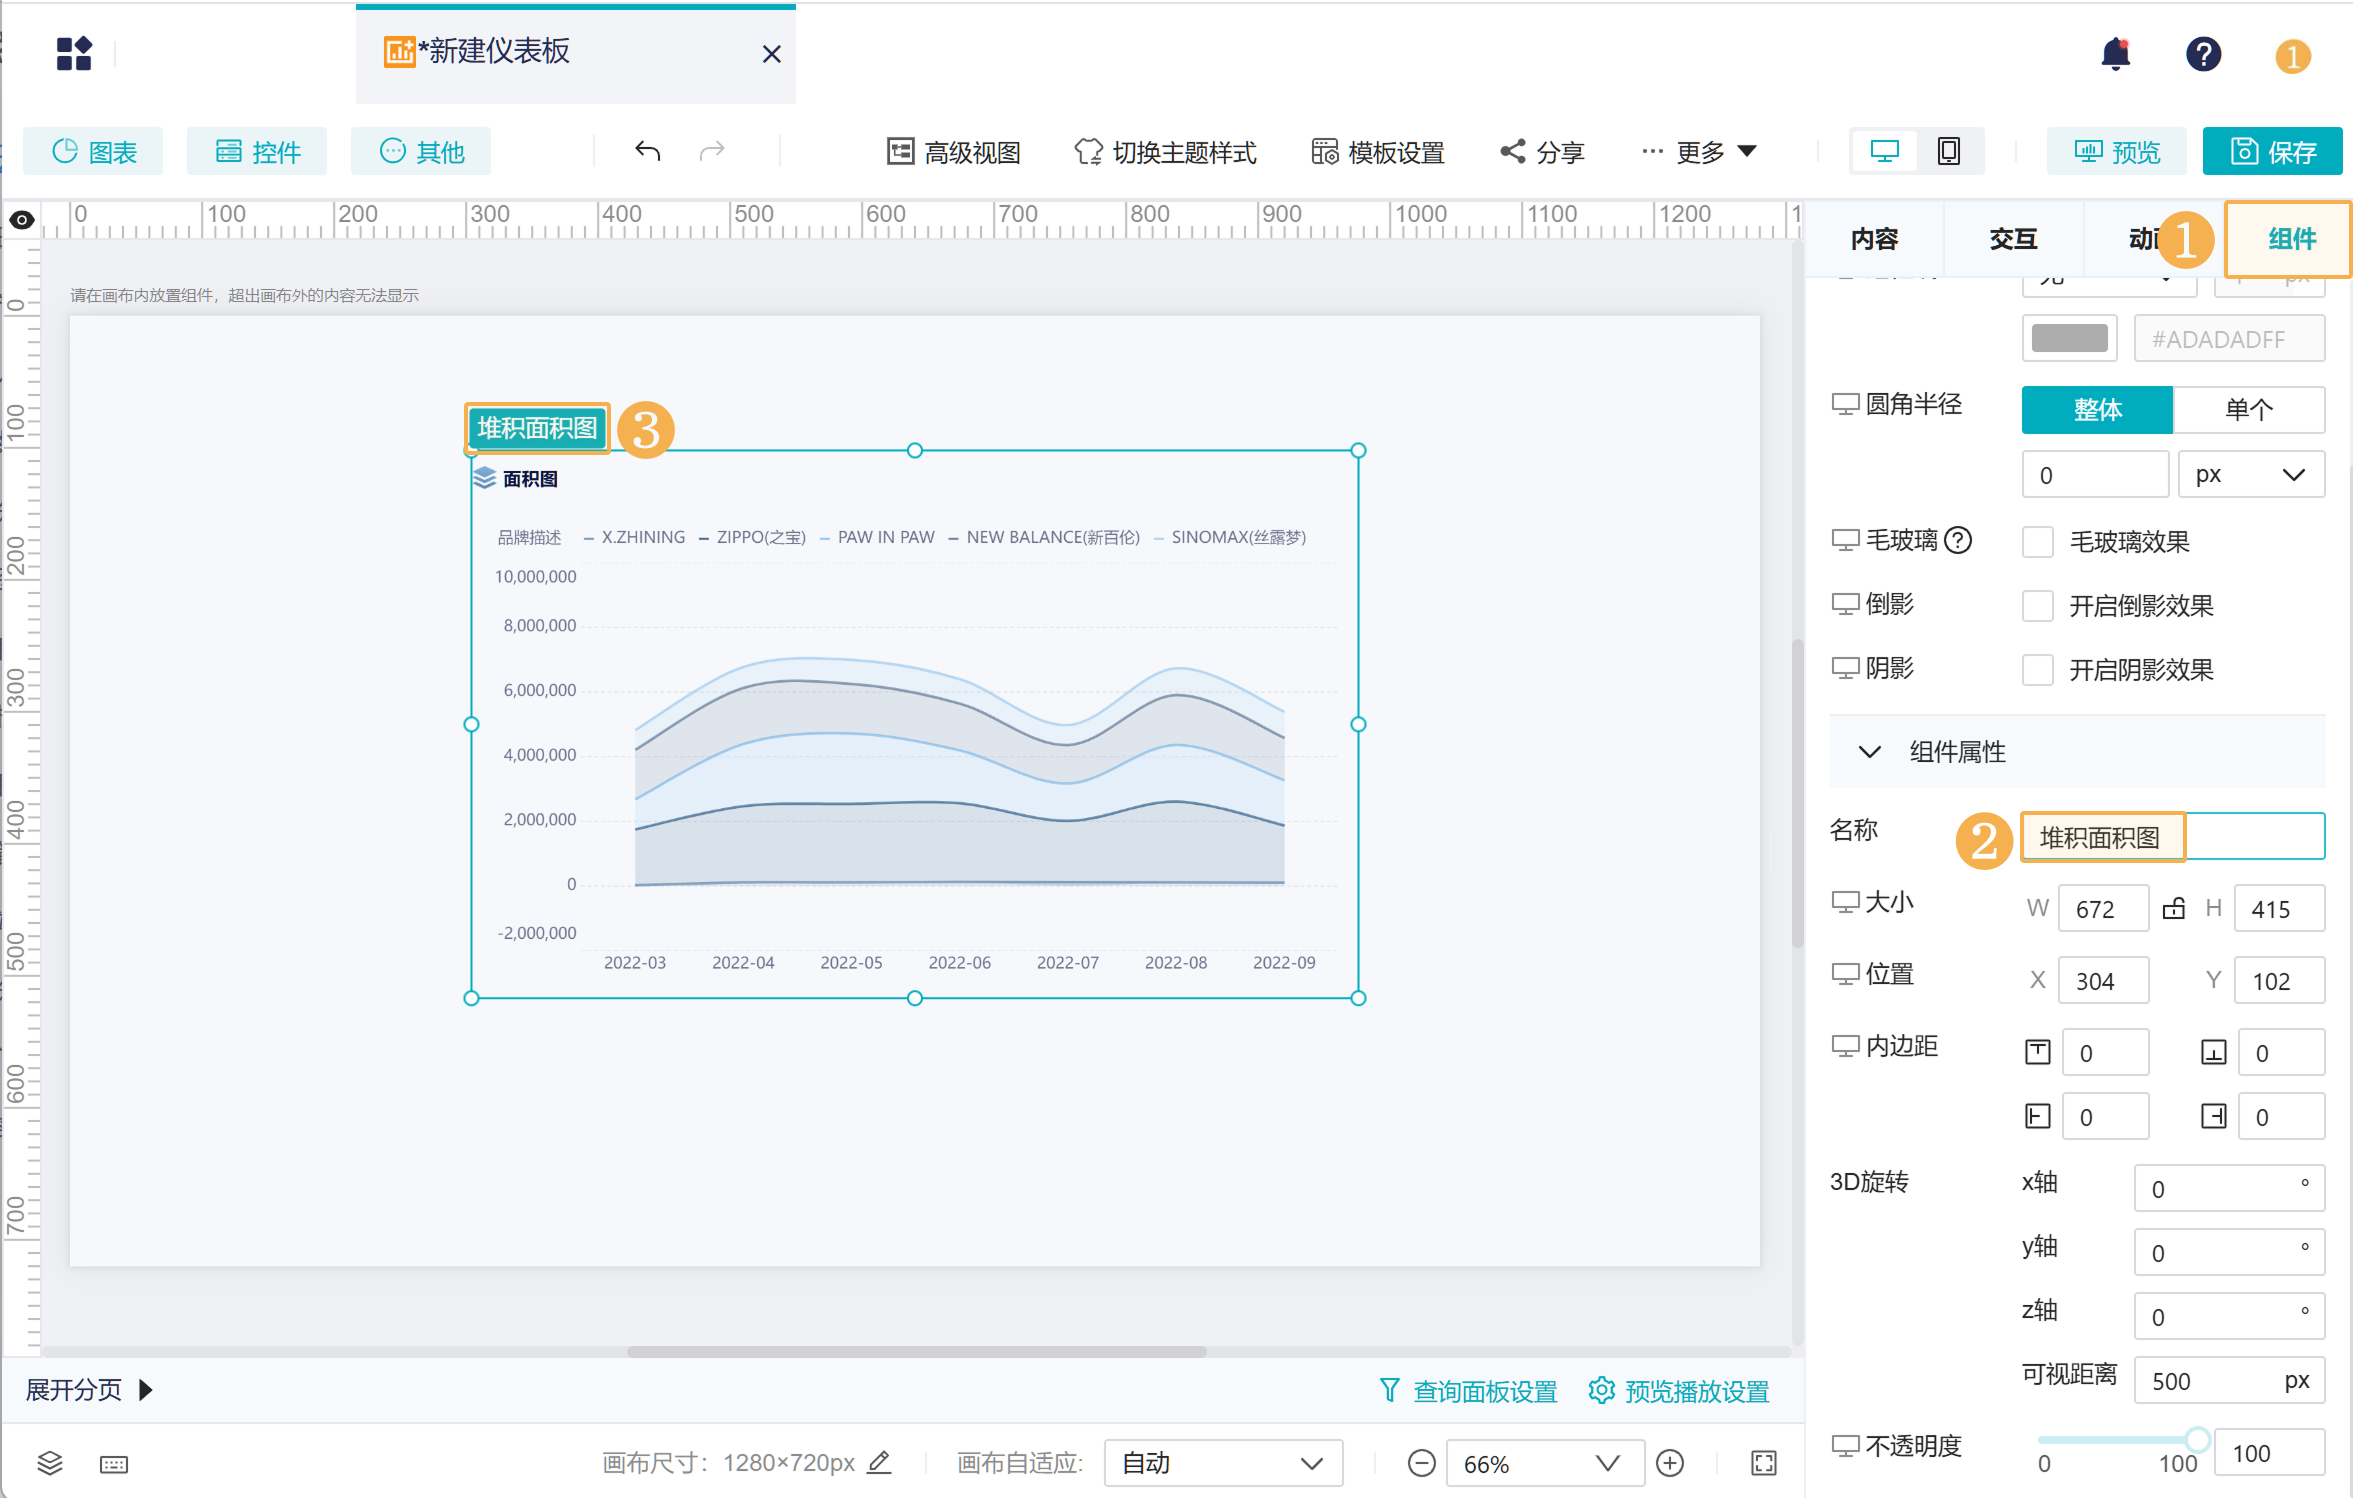Click the 保存 button
This screenshot has height=1498, width=2353.
[2272, 151]
